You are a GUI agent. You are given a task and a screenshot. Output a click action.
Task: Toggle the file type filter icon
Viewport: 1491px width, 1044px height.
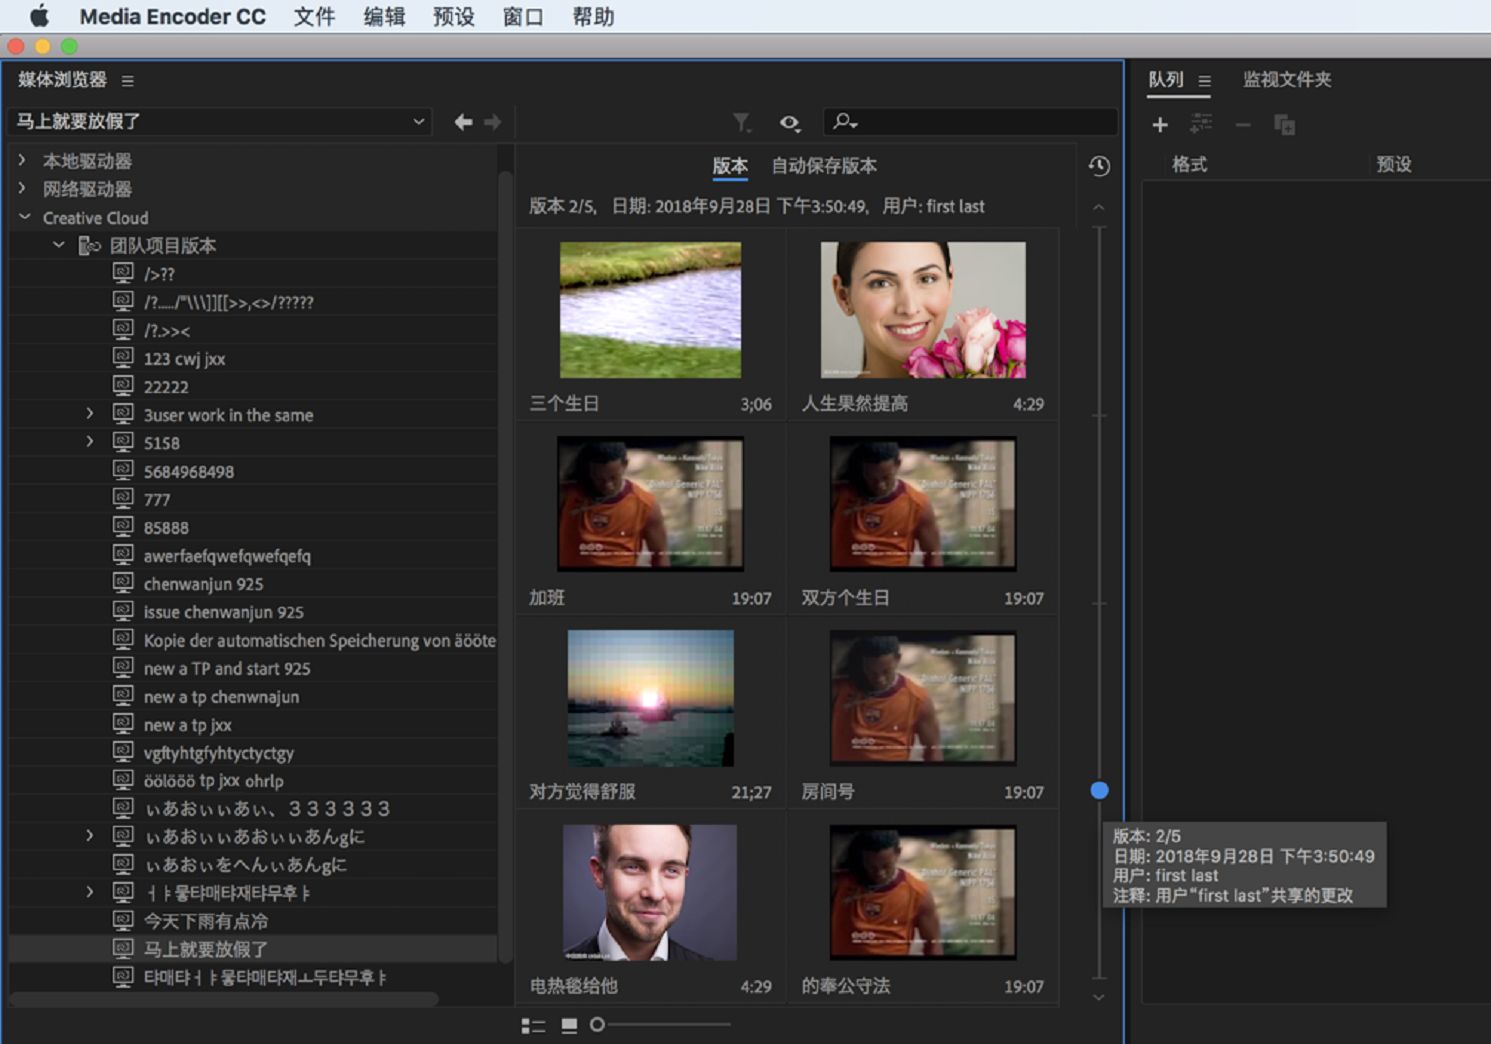pos(742,121)
